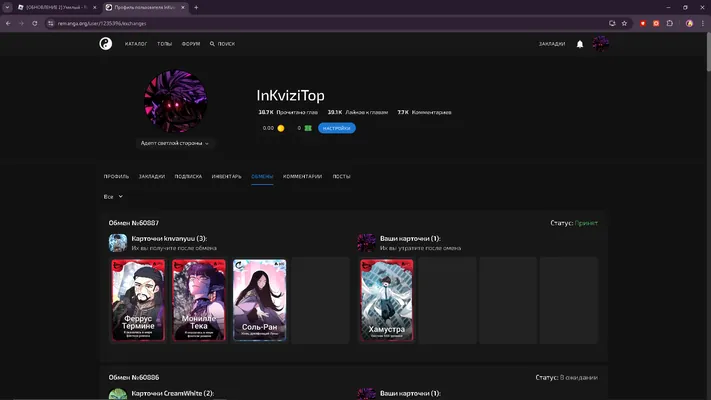Screen dimensions: 711x400
Task: Open the ЗАКЛАДКИ profile tab
Action: pyautogui.click(x=152, y=176)
